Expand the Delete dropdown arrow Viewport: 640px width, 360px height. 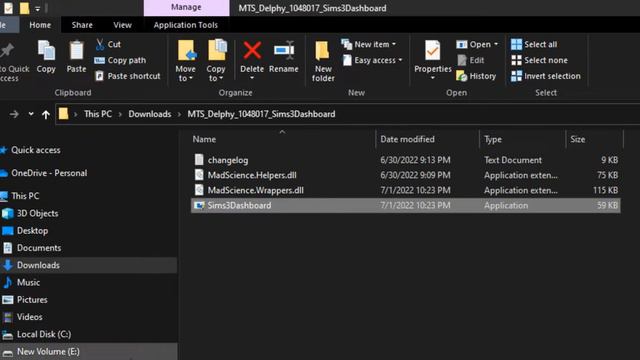[x=252, y=78]
